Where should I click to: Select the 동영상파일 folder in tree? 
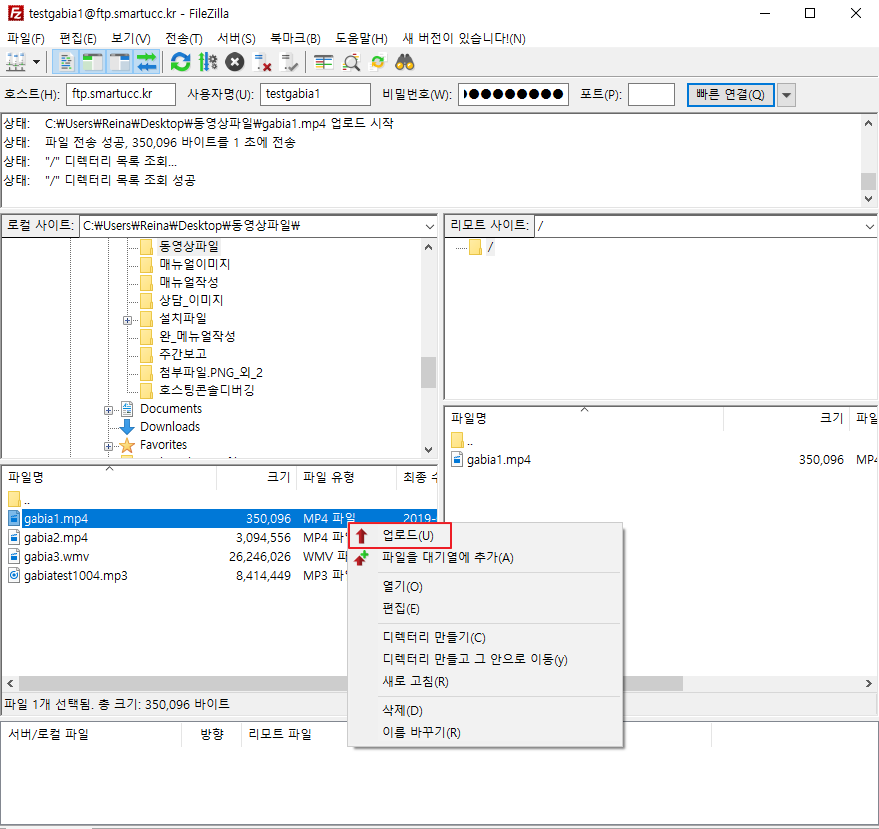click(189, 246)
